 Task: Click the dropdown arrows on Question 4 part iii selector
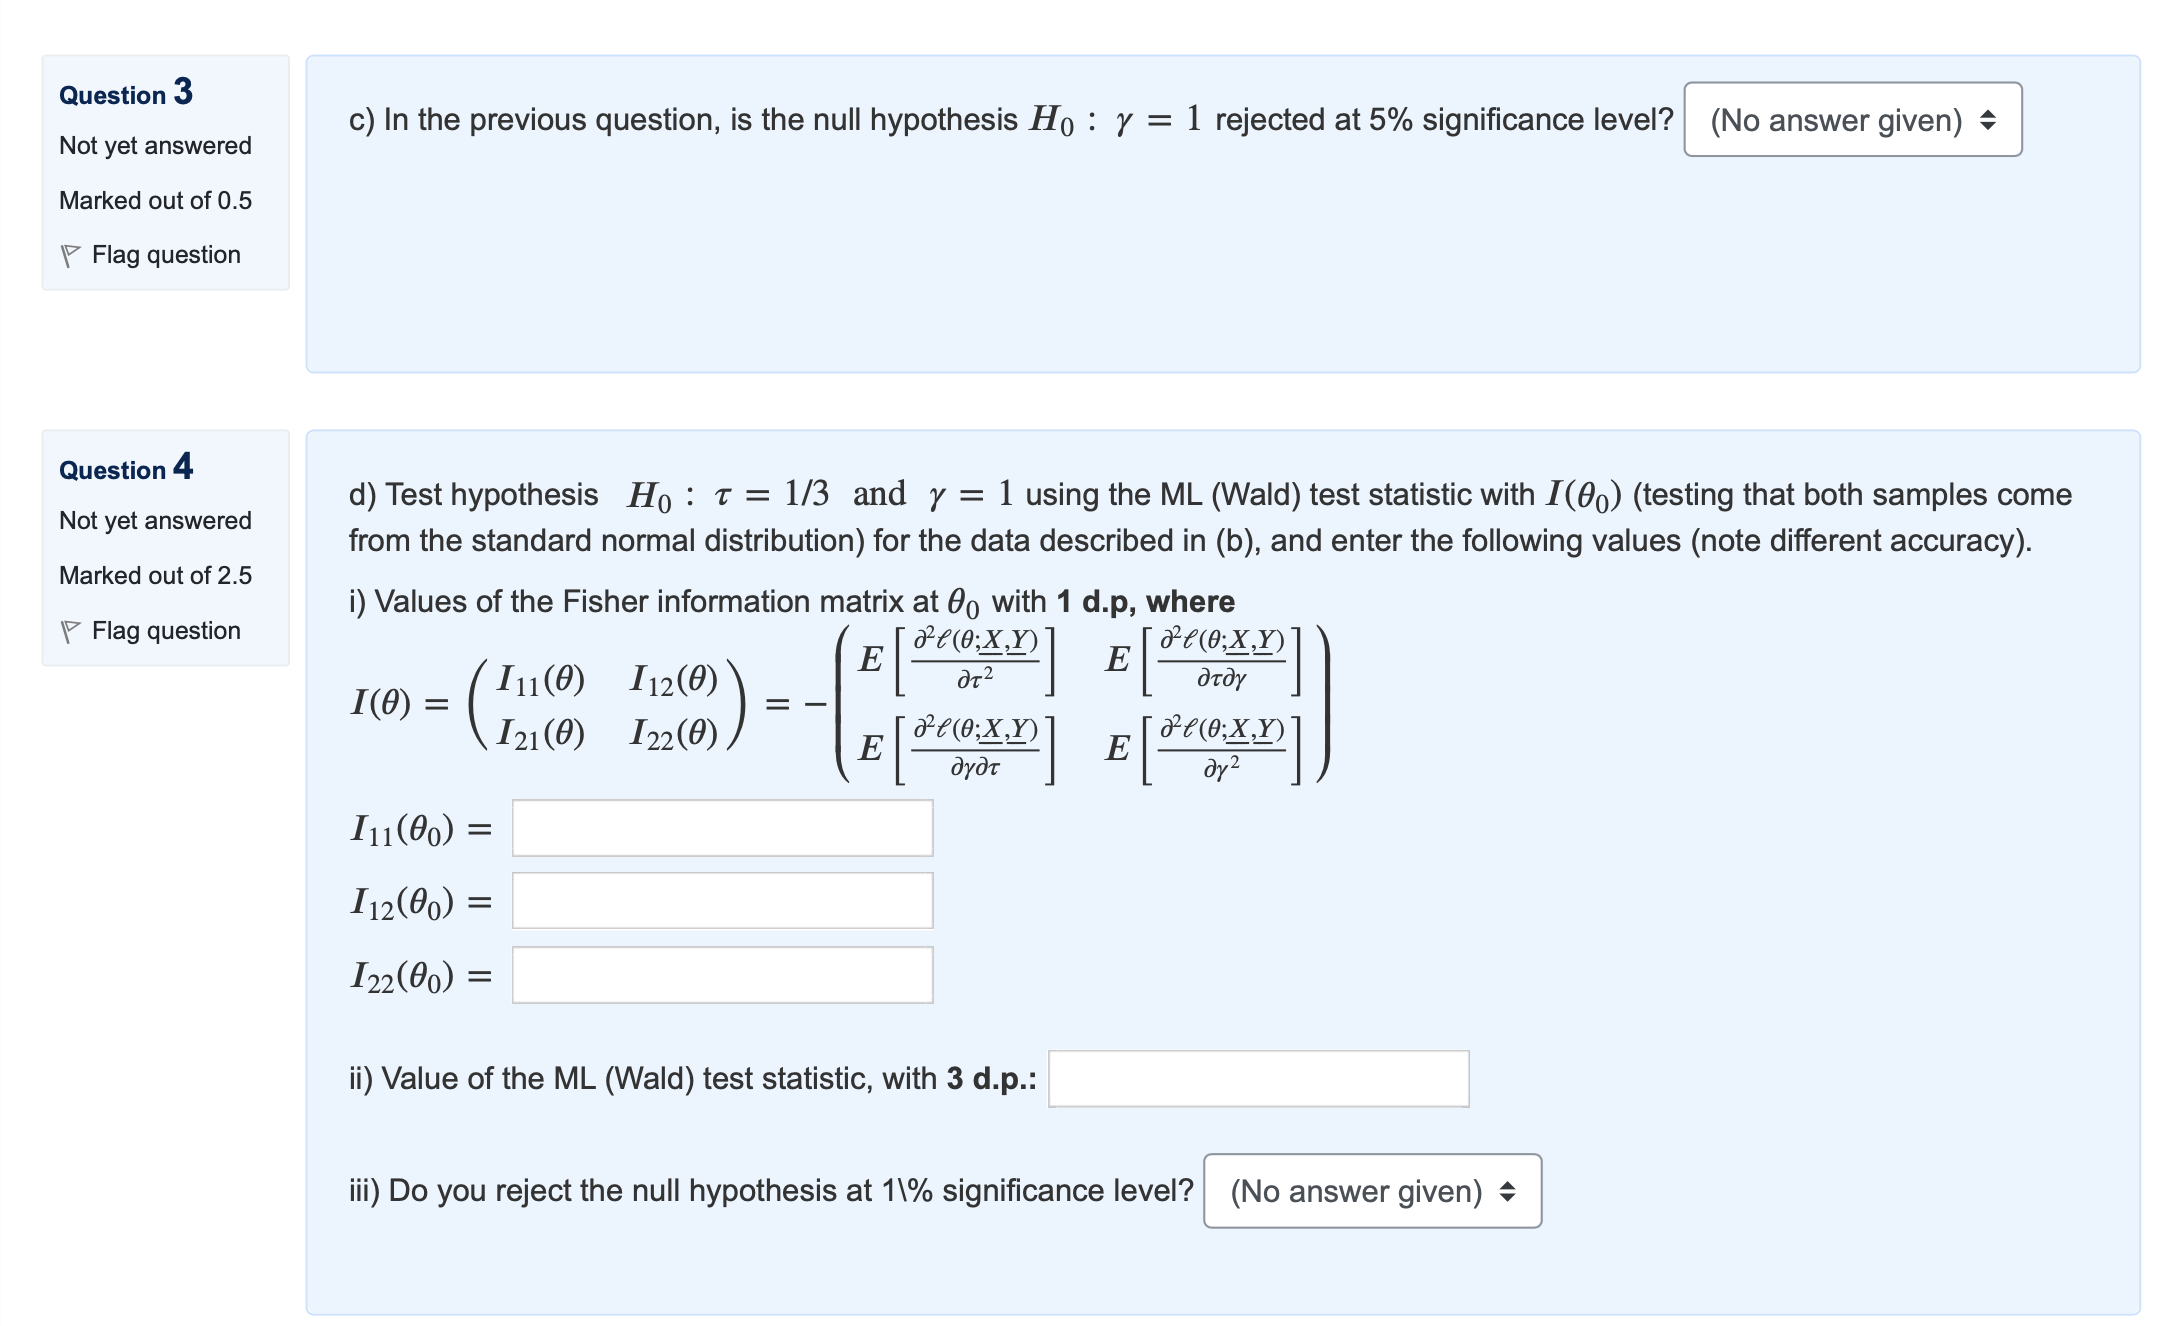(1510, 1191)
